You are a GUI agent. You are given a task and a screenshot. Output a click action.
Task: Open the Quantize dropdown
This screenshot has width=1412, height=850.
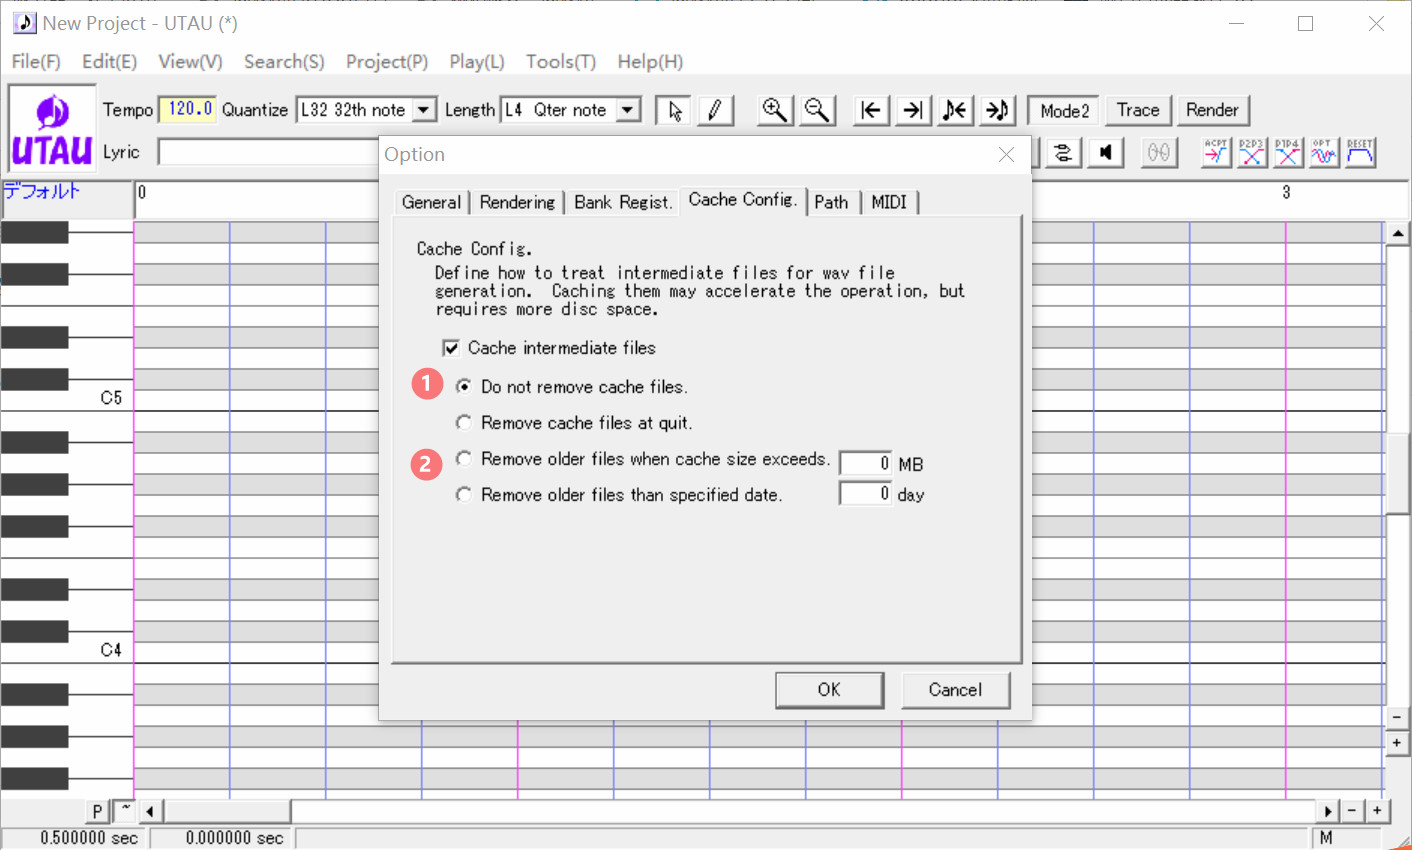coord(424,110)
